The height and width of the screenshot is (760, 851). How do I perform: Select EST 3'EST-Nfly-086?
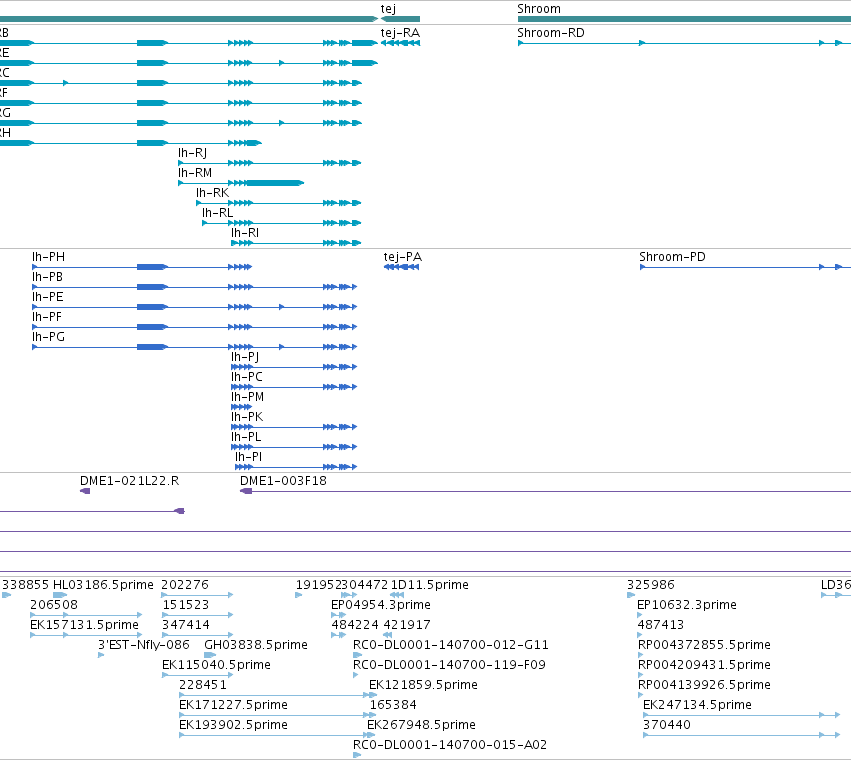click(x=143, y=645)
